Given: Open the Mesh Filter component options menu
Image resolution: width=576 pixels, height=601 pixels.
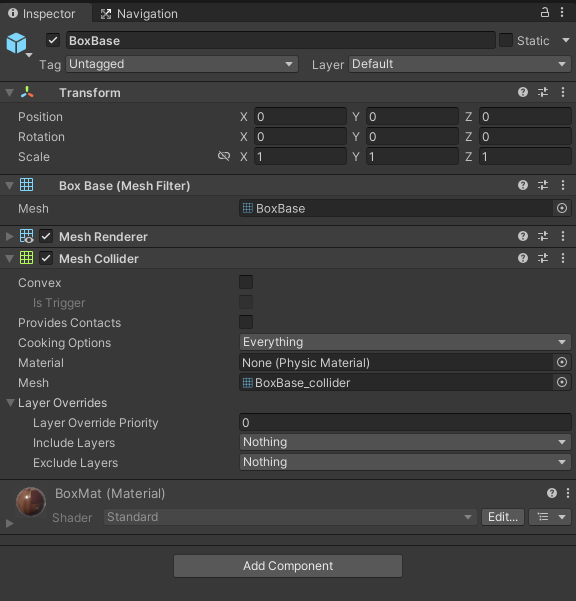Looking at the screenshot, I should pos(563,185).
